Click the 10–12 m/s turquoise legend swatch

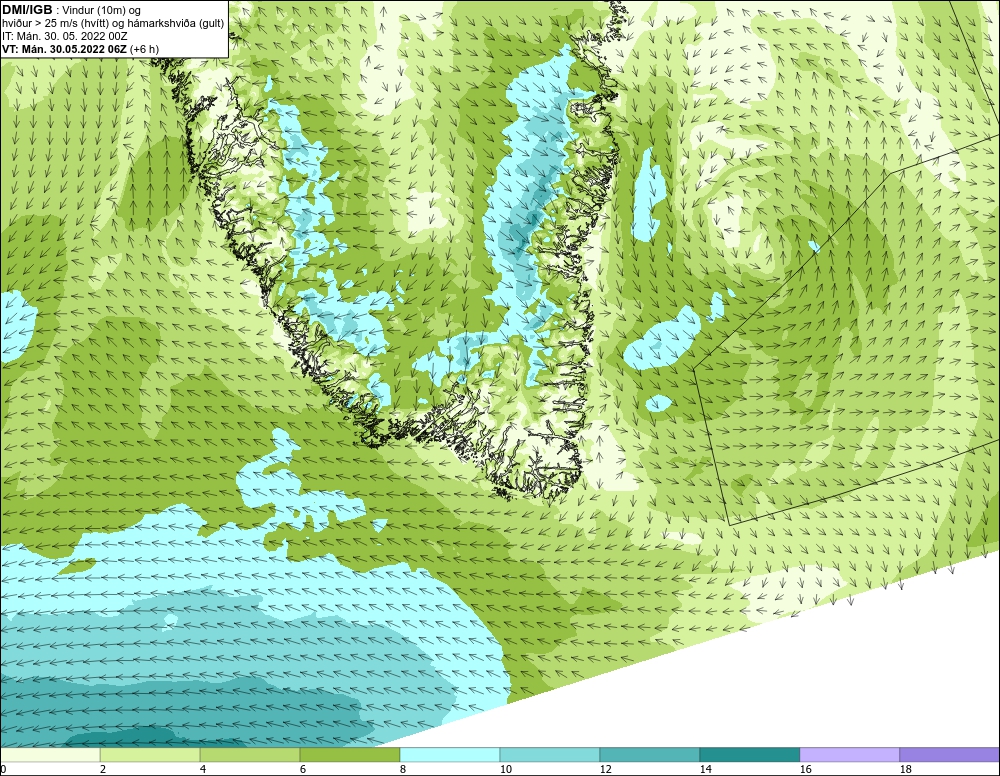point(550,755)
